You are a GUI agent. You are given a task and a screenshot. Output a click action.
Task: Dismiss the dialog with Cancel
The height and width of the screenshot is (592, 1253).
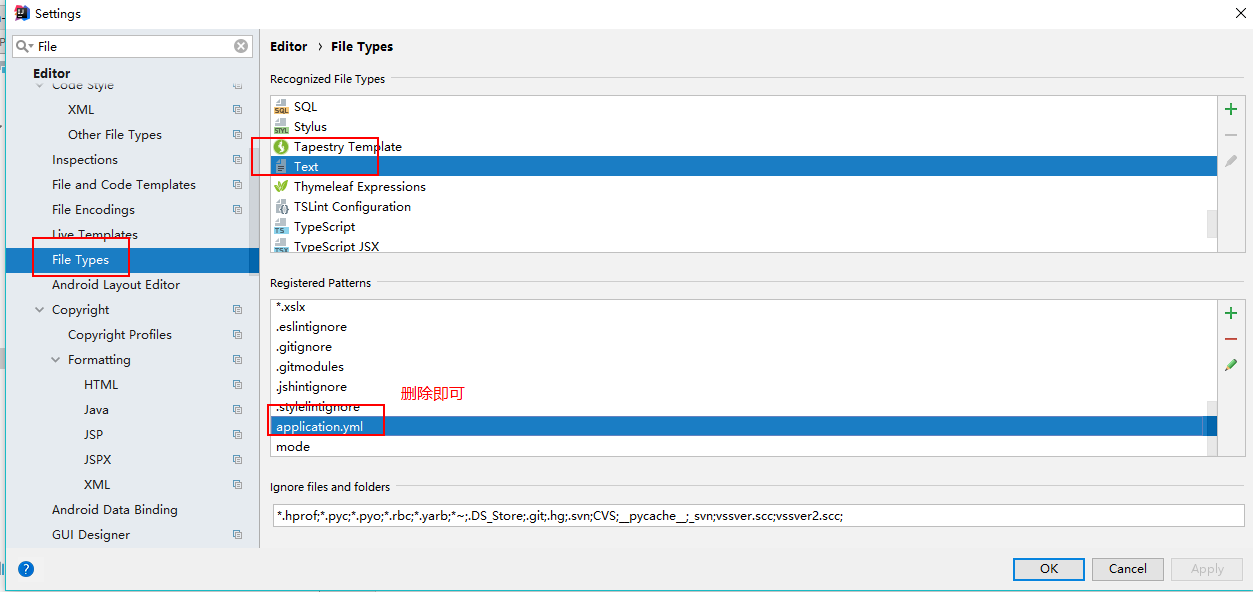1128,569
